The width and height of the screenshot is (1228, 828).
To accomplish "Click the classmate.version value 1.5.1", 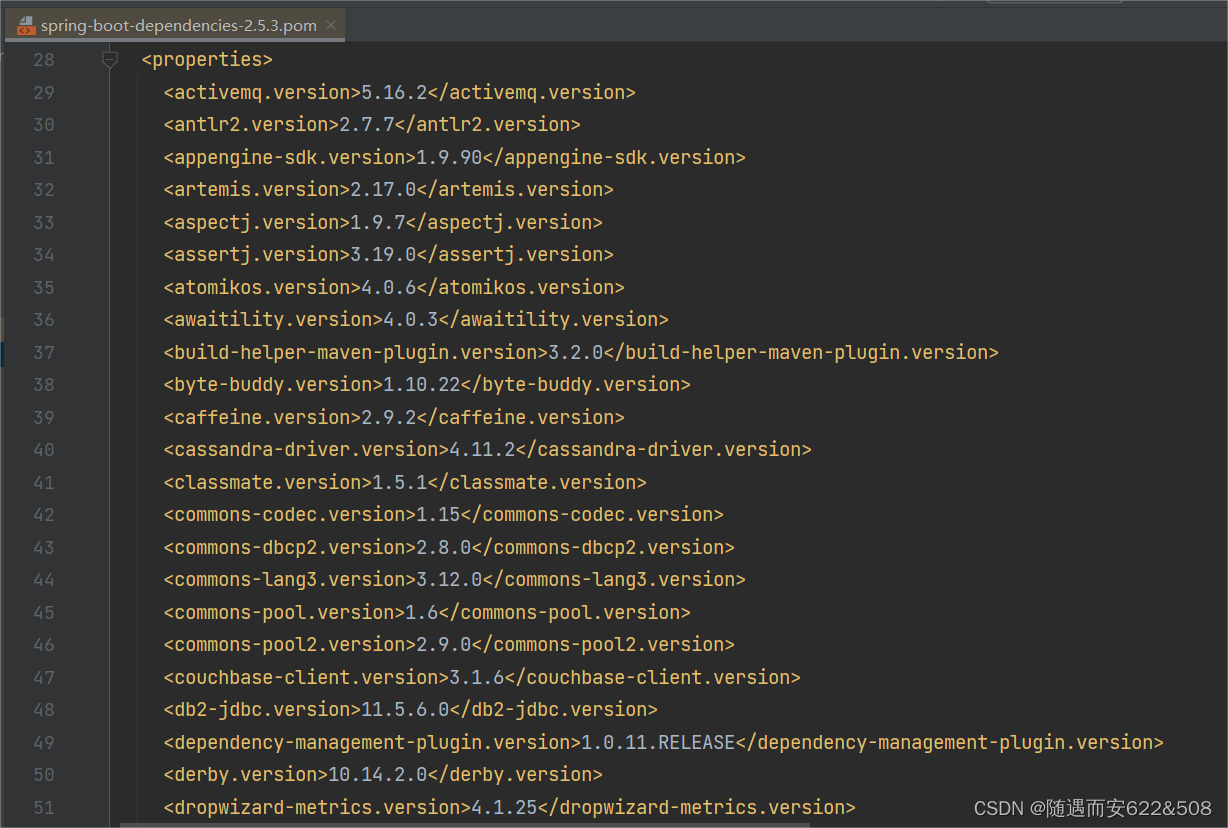I will pos(400,482).
